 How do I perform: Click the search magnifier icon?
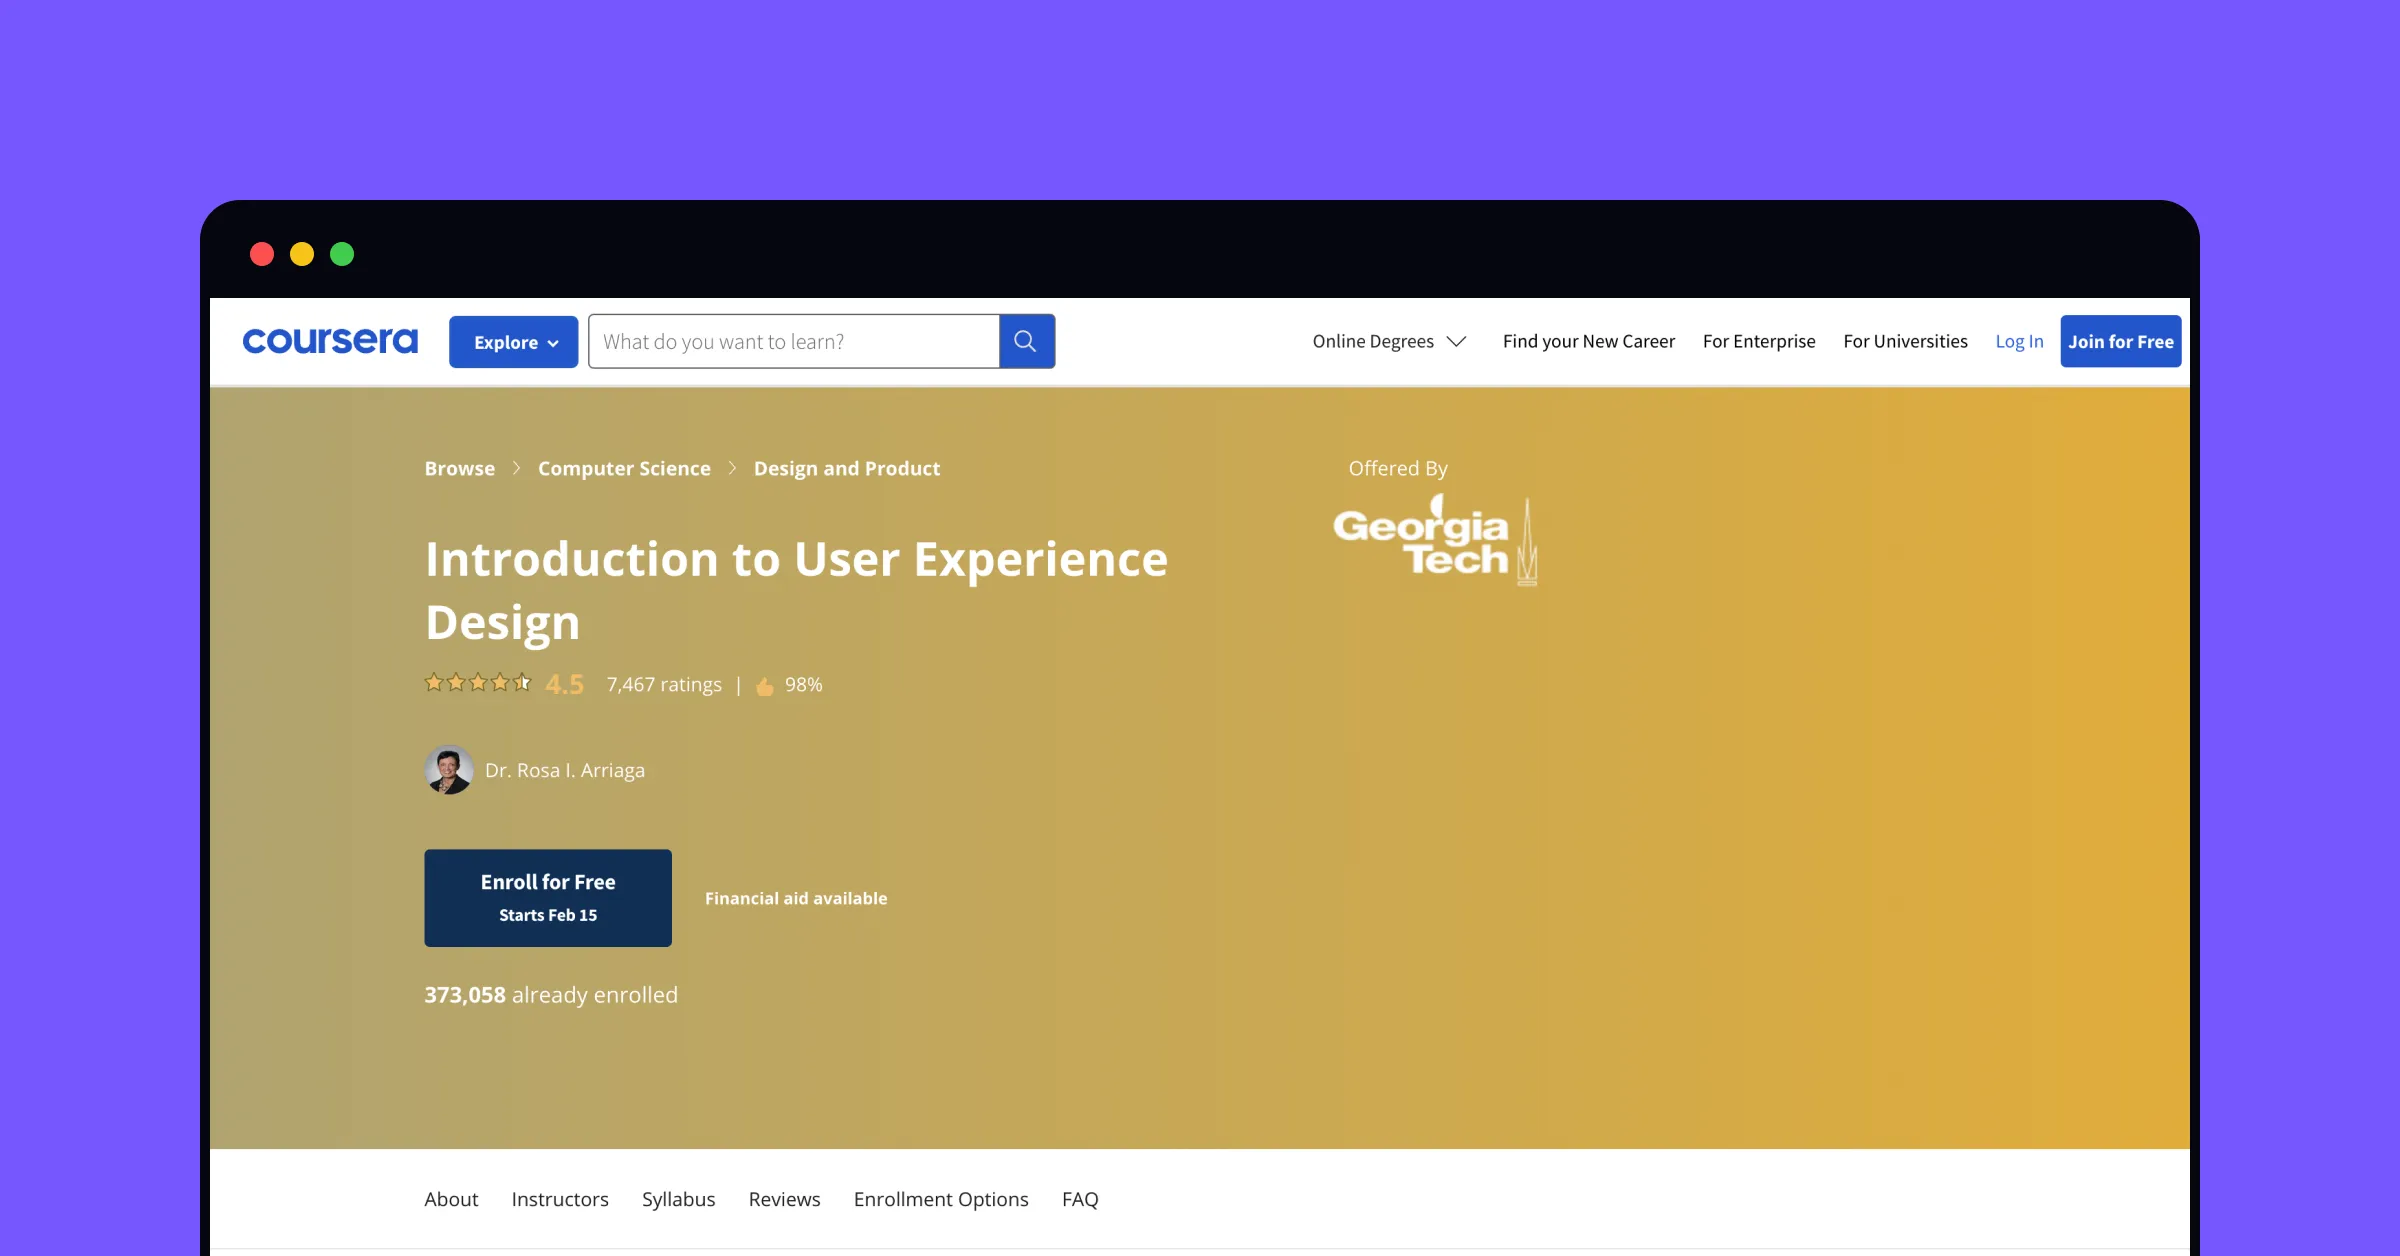1026,341
